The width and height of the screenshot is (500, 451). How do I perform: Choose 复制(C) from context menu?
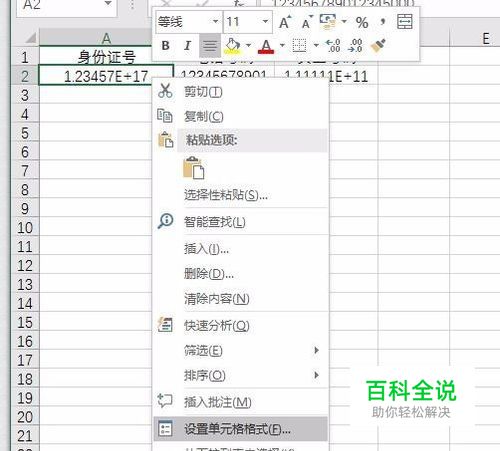coord(241,116)
